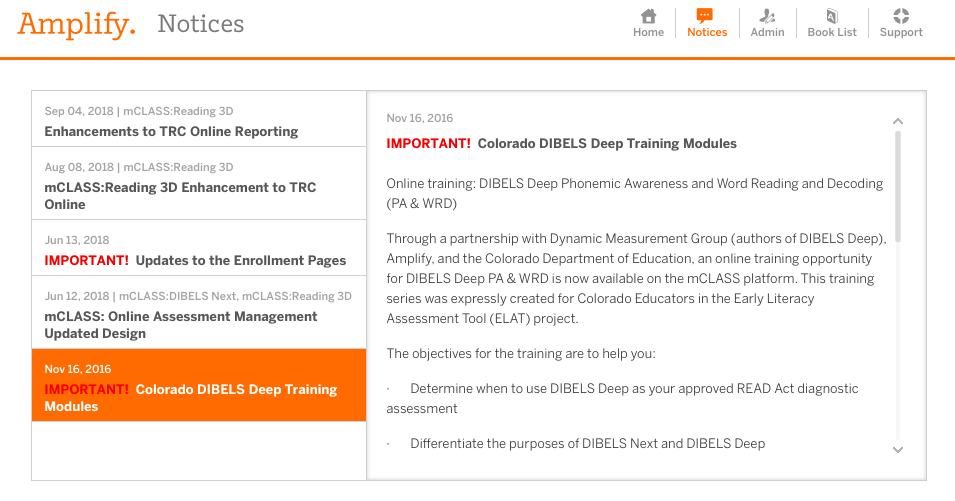Click the Home house icon
This screenshot has height=501, width=955.
(x=649, y=16)
